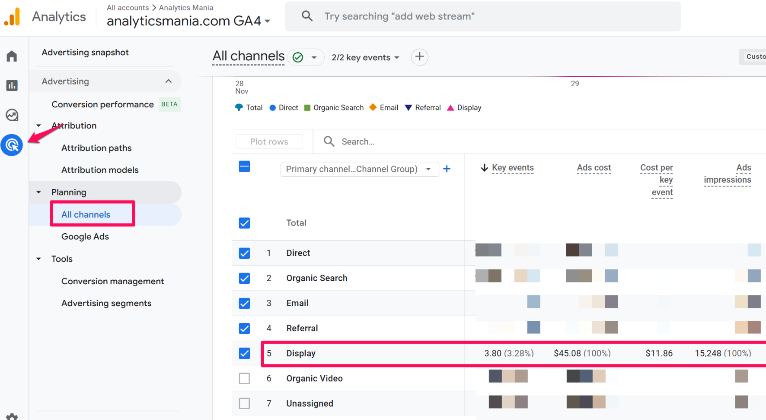
Task: Select All channels in Planning menu
Action: point(86,214)
